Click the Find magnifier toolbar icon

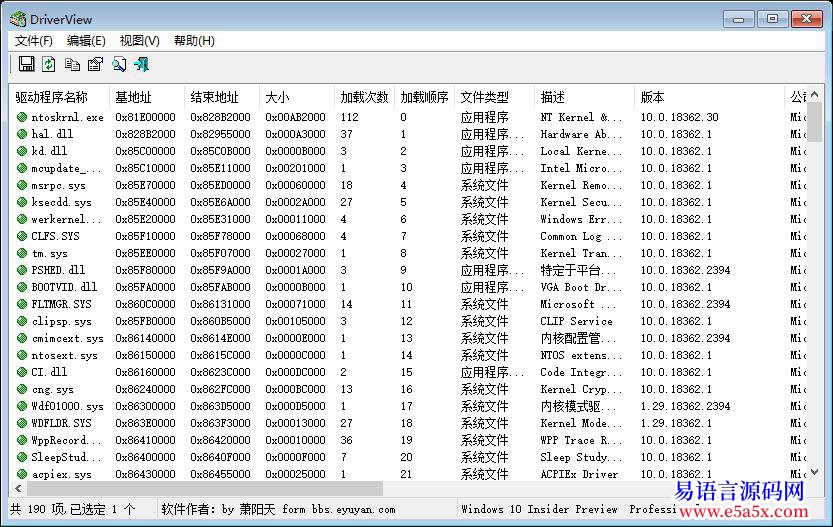119,64
